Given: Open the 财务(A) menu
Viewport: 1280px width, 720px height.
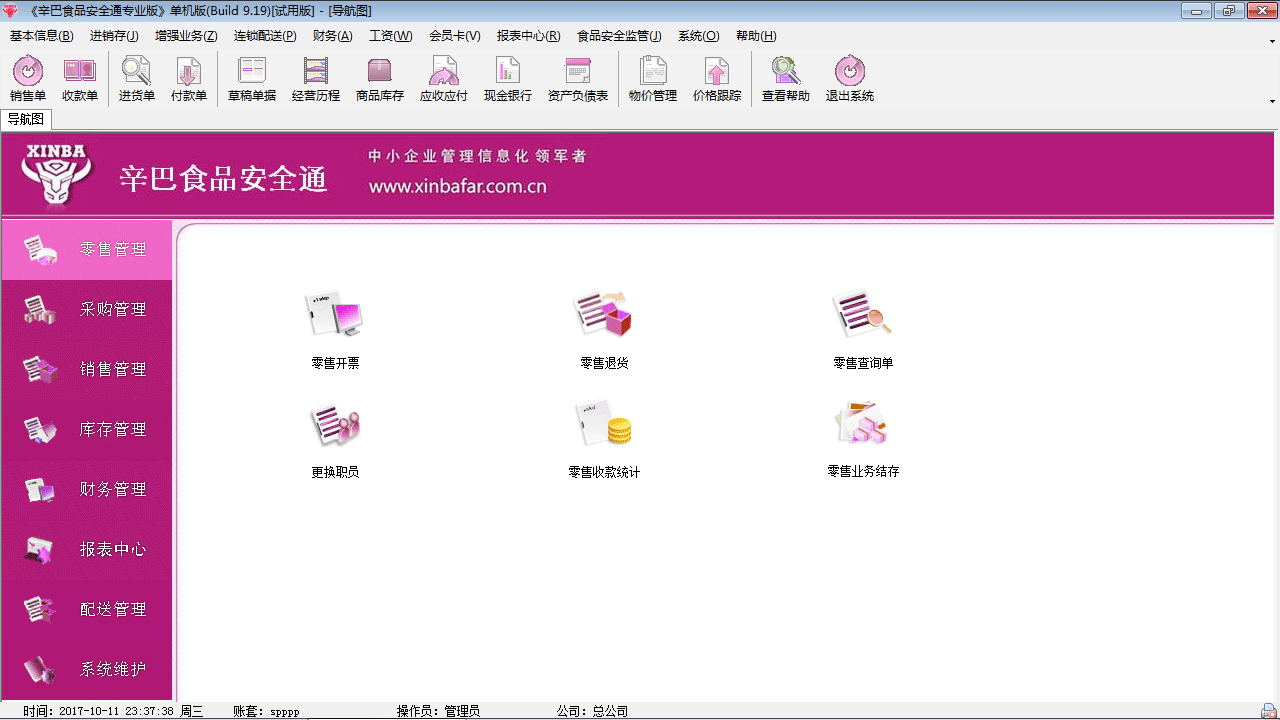Looking at the screenshot, I should click(x=333, y=36).
